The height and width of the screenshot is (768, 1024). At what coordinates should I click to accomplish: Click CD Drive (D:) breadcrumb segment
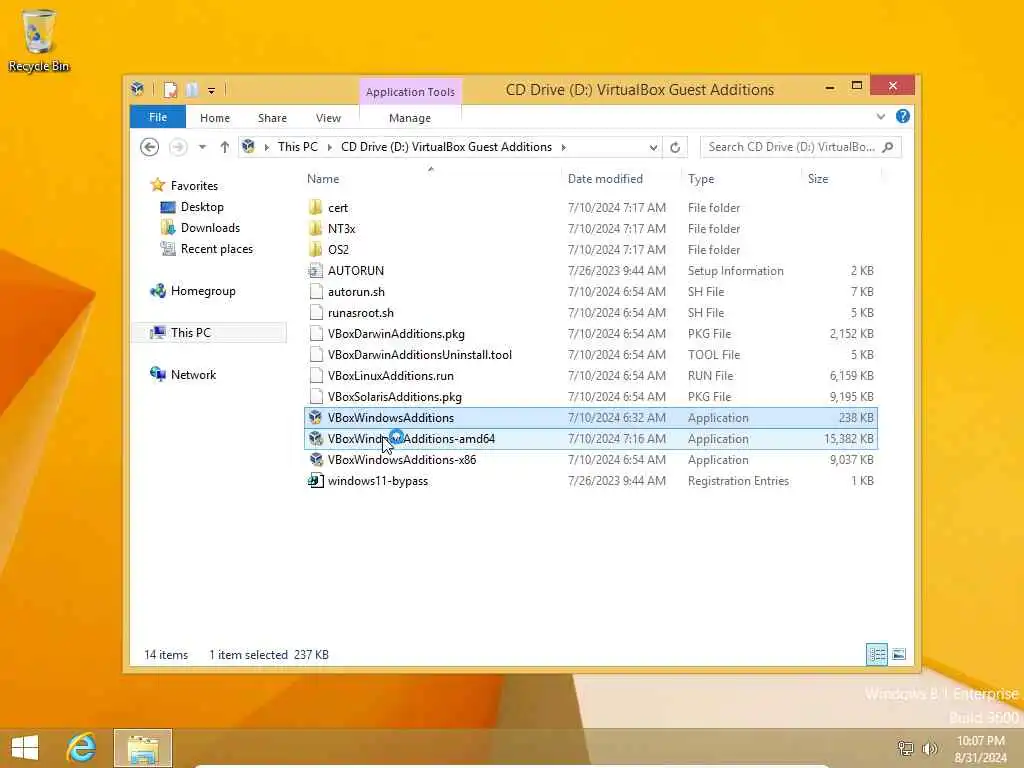pyautogui.click(x=447, y=147)
